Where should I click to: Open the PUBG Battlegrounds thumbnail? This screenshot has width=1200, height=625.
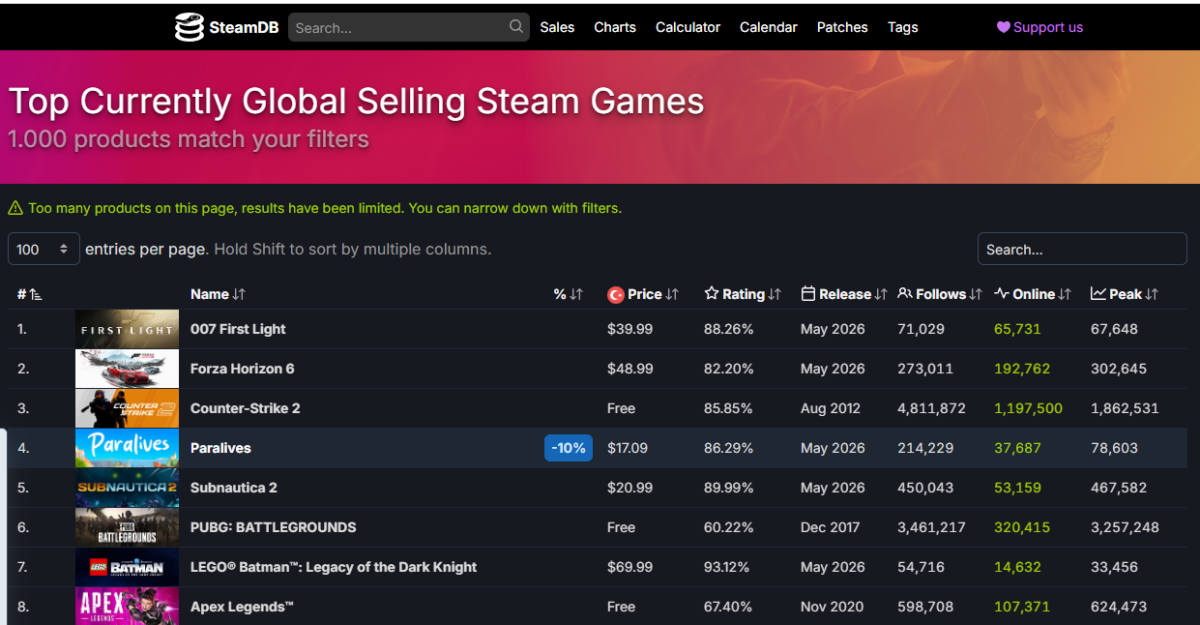coord(127,527)
